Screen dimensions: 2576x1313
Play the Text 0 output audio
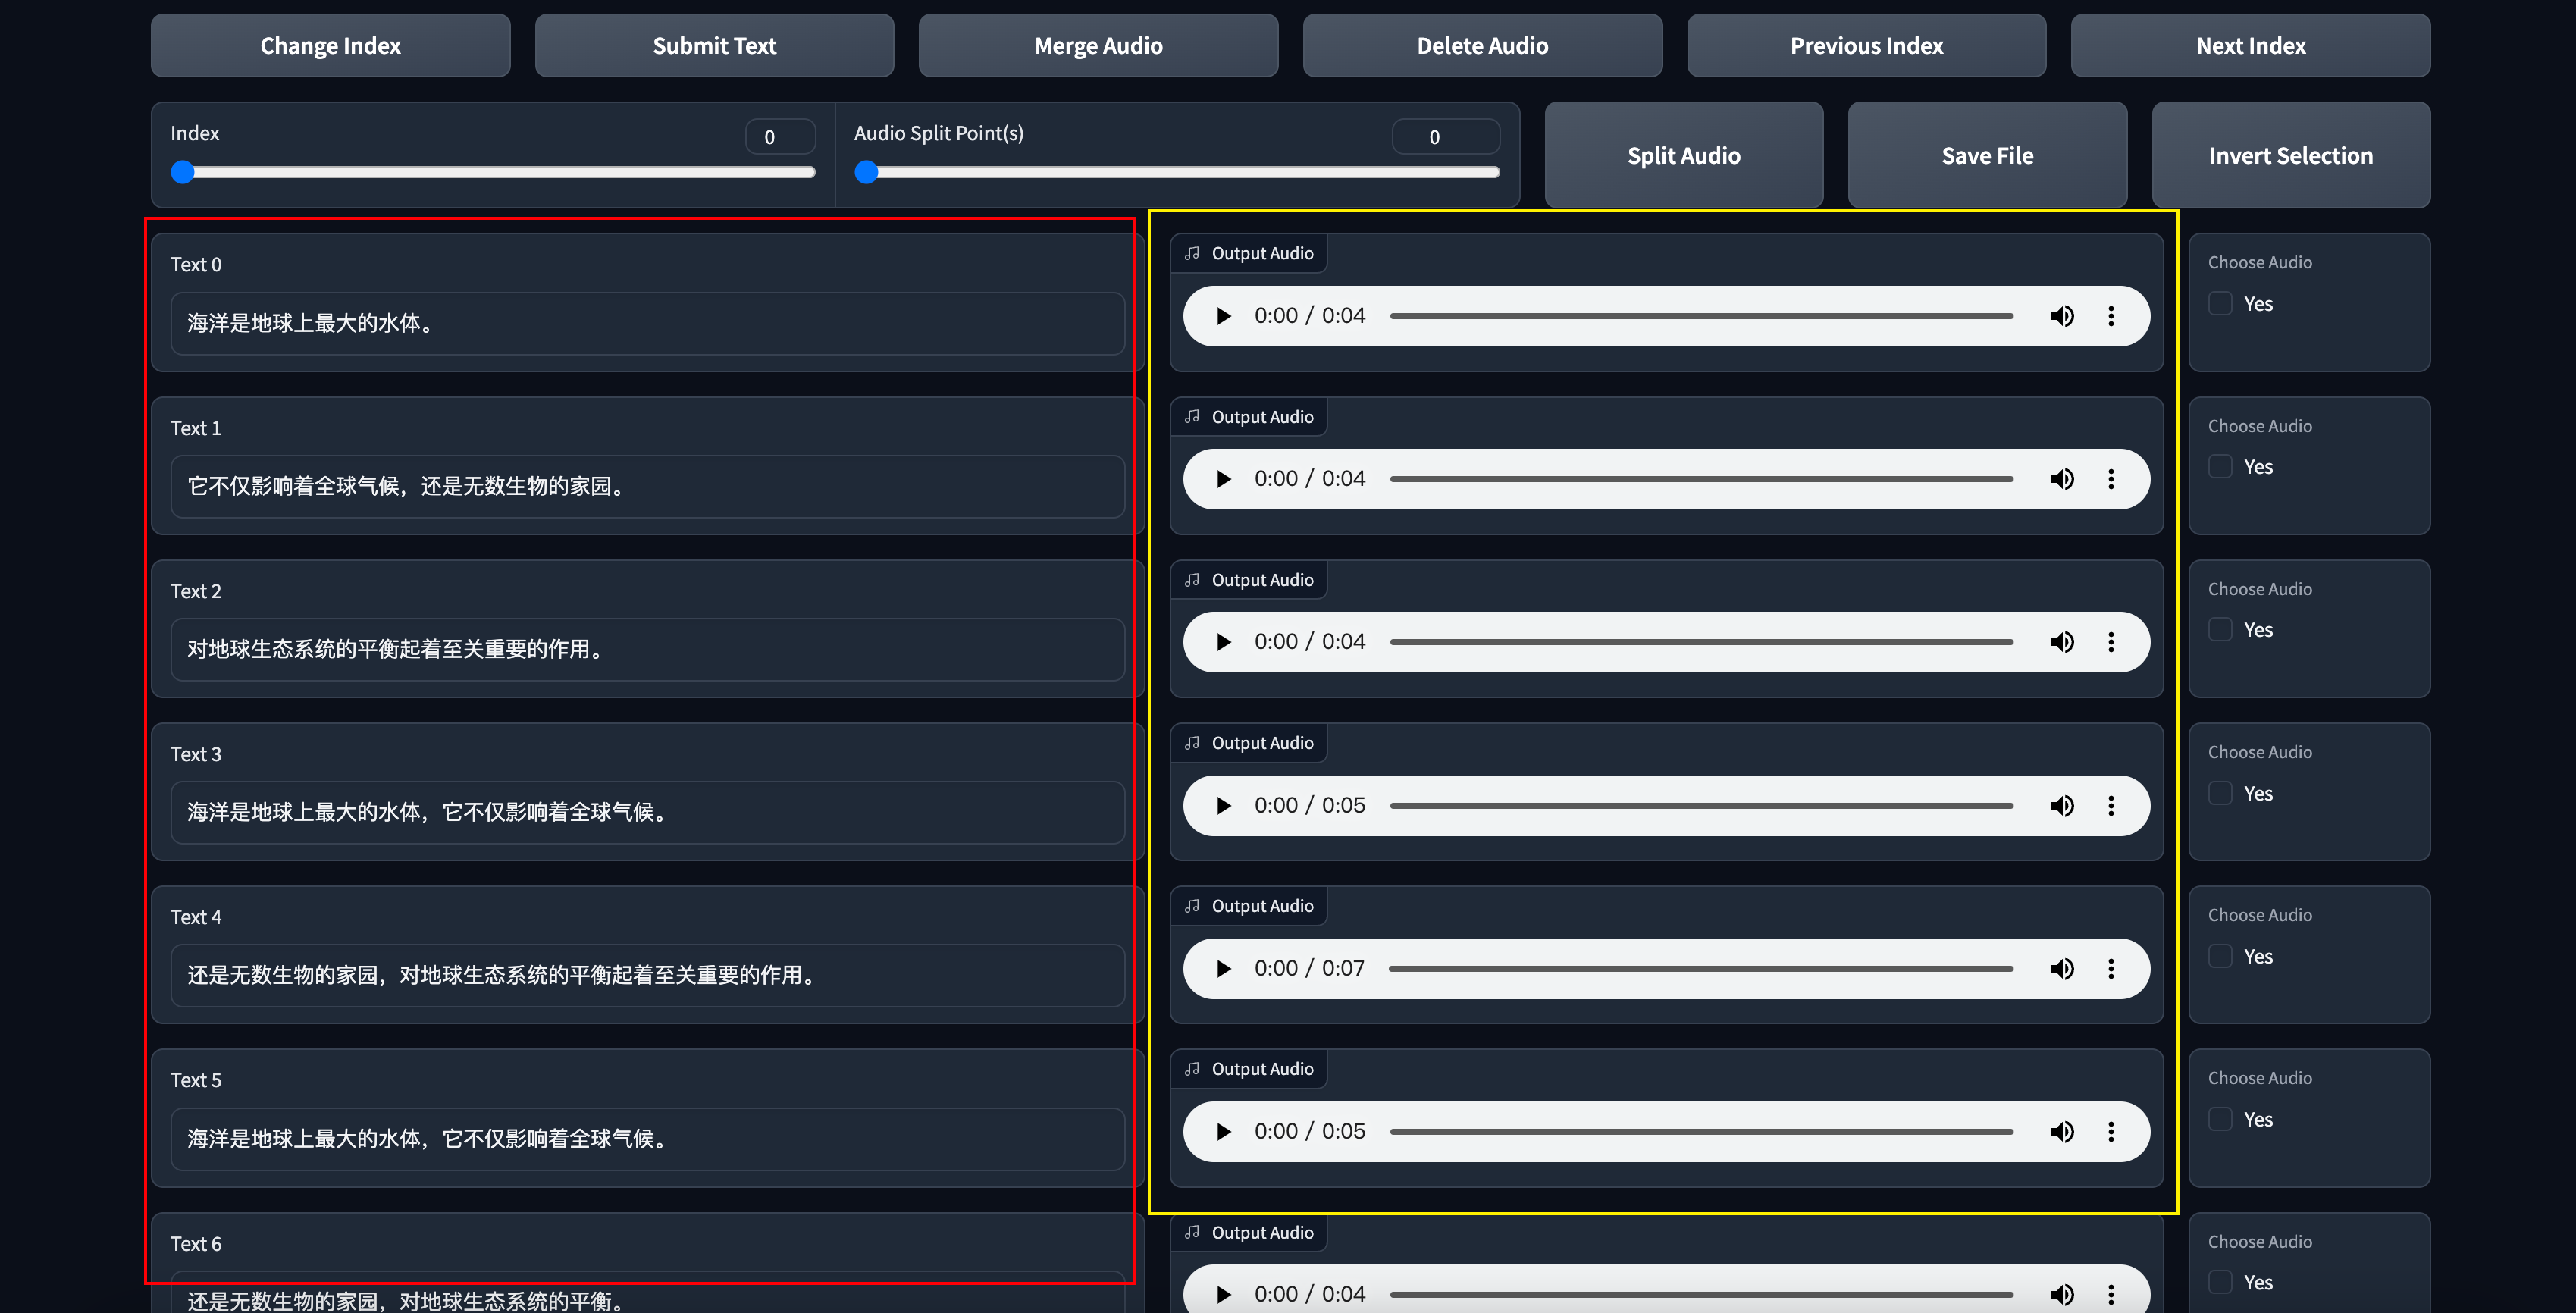[1223, 316]
